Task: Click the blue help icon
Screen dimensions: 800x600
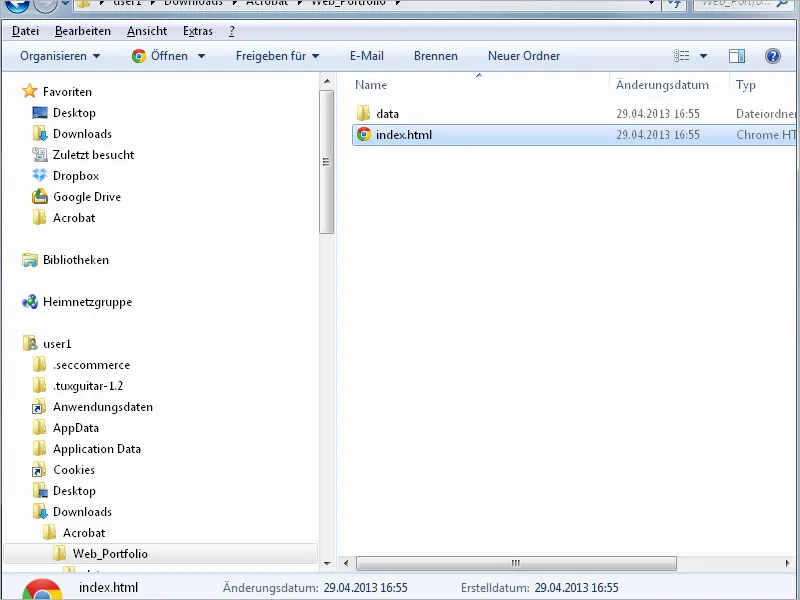Action: 772,56
